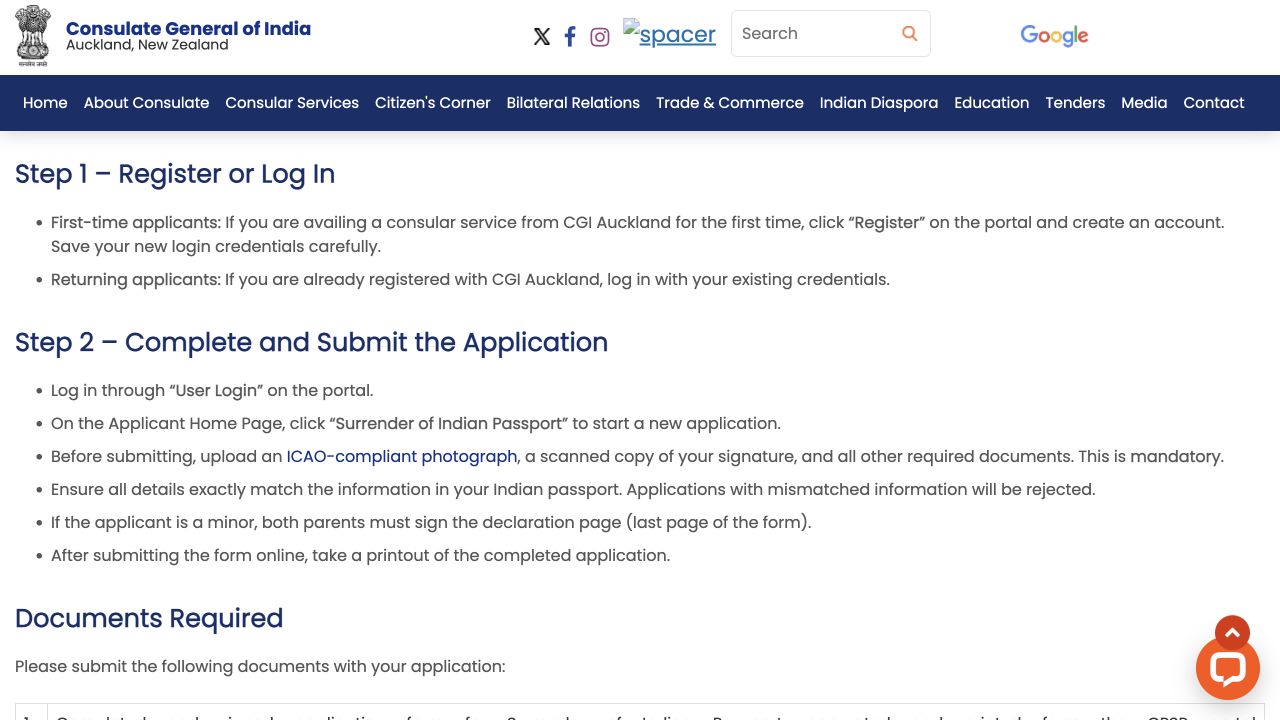Open the Instagram social icon

(600, 37)
